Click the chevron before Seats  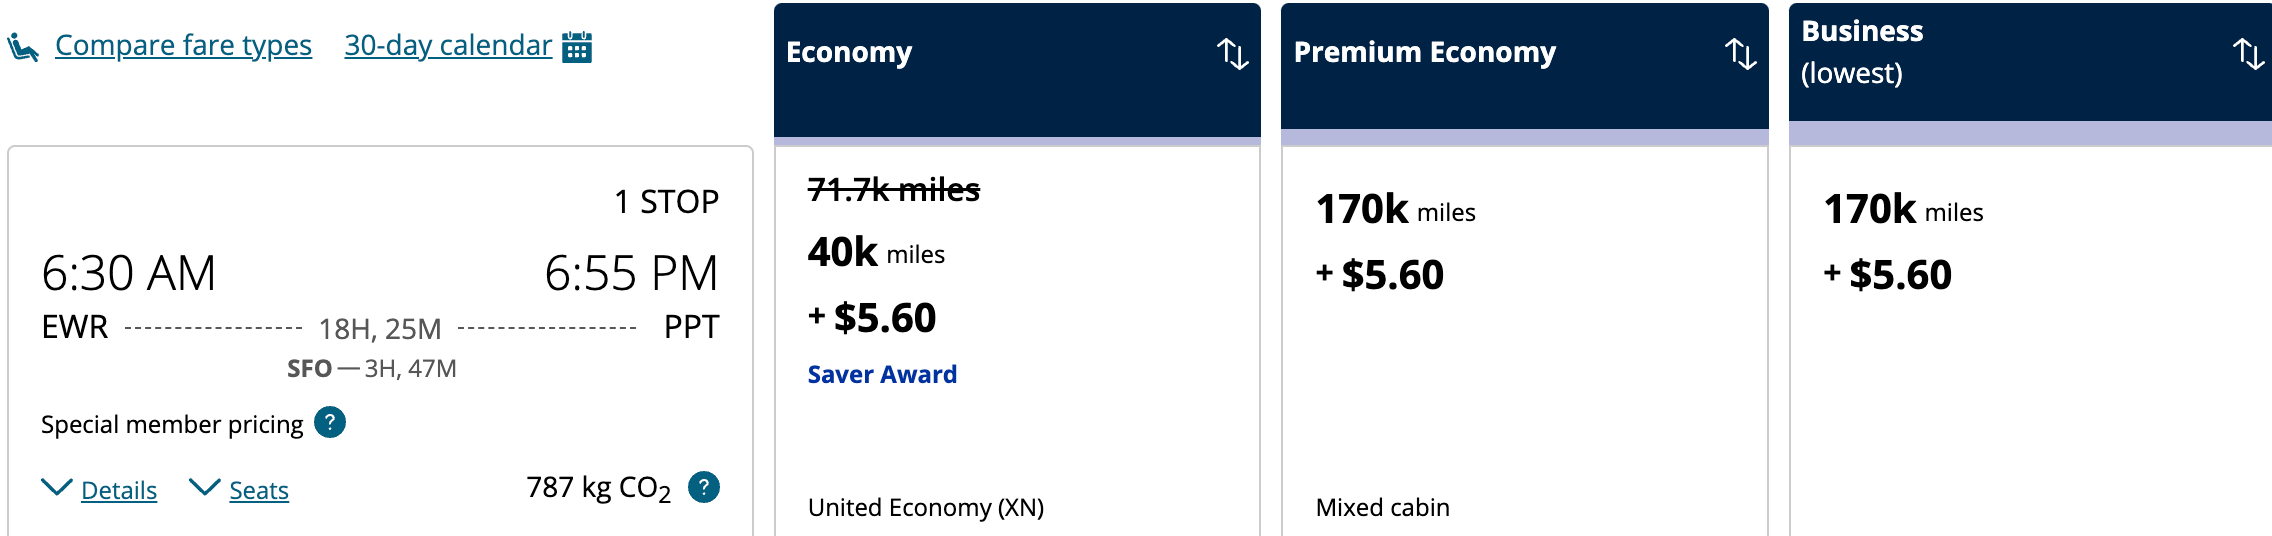point(205,487)
